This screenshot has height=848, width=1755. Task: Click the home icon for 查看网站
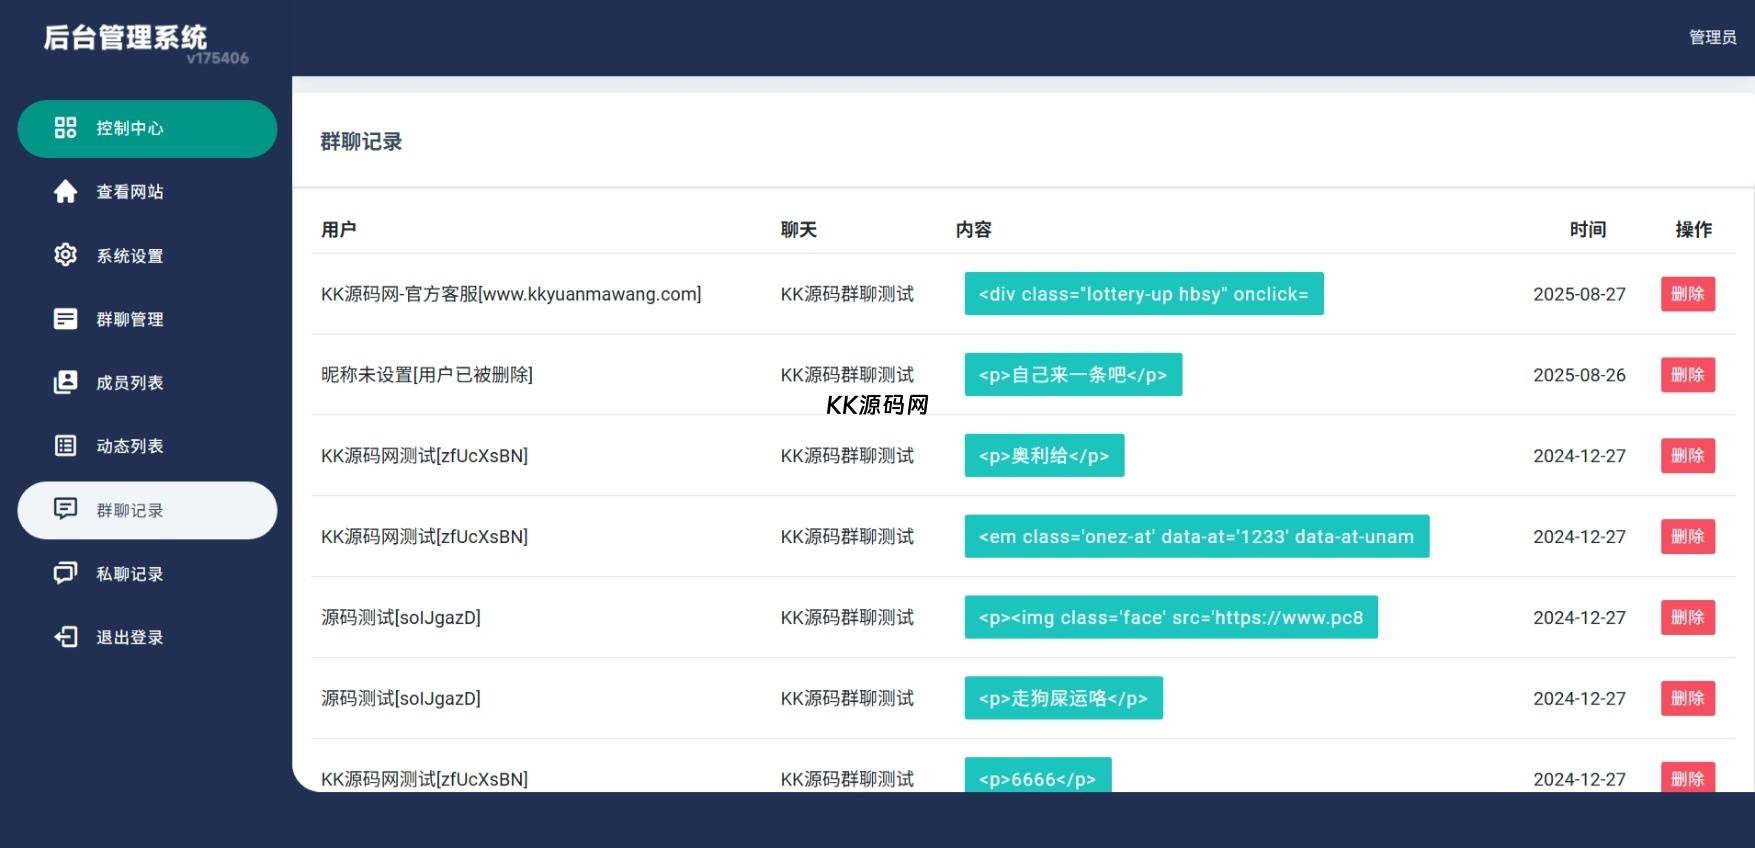(x=65, y=192)
